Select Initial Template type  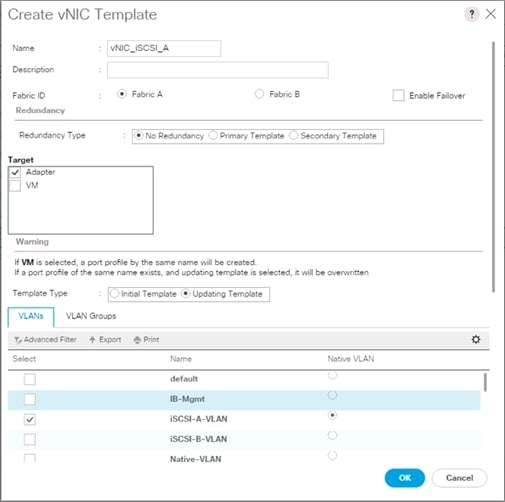(114, 294)
